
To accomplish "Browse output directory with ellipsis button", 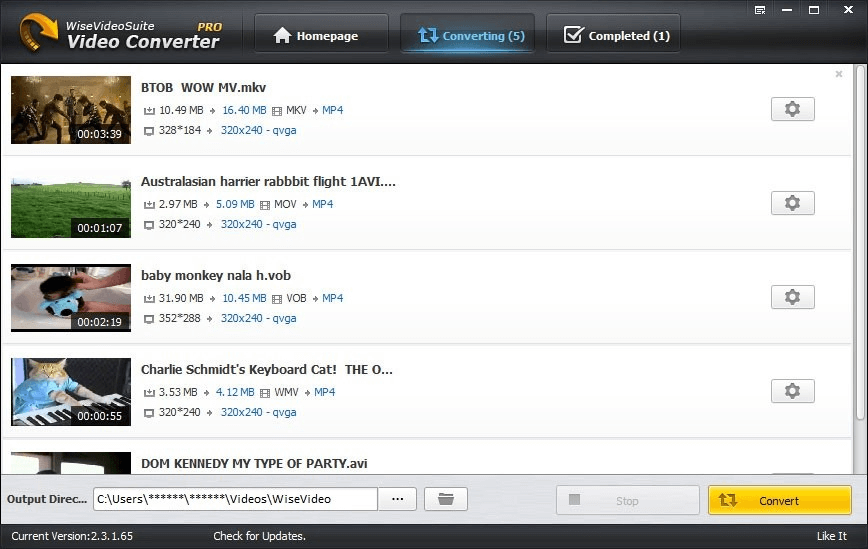I will (397, 499).
